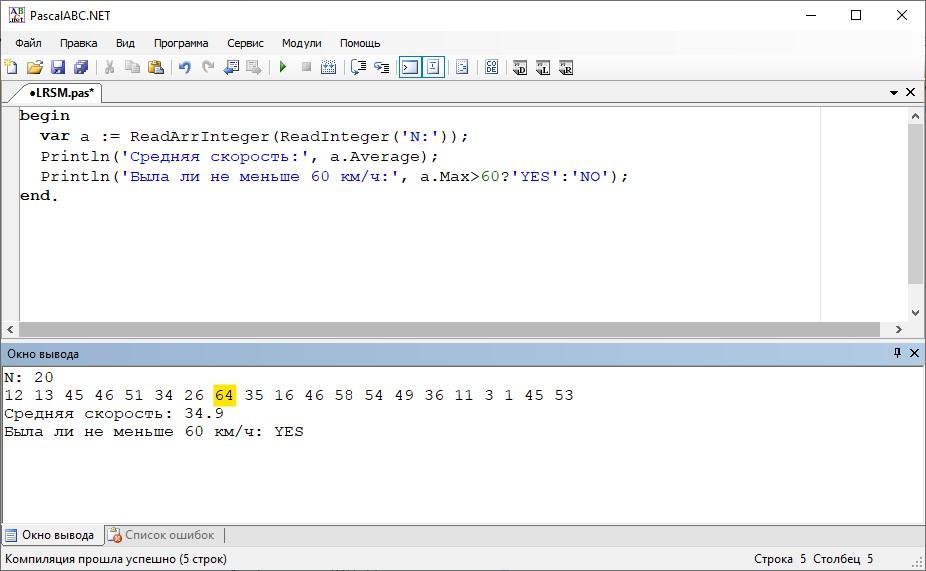Click the Navigate Forward toolbar icon
This screenshot has width=926, height=571.
(254, 67)
